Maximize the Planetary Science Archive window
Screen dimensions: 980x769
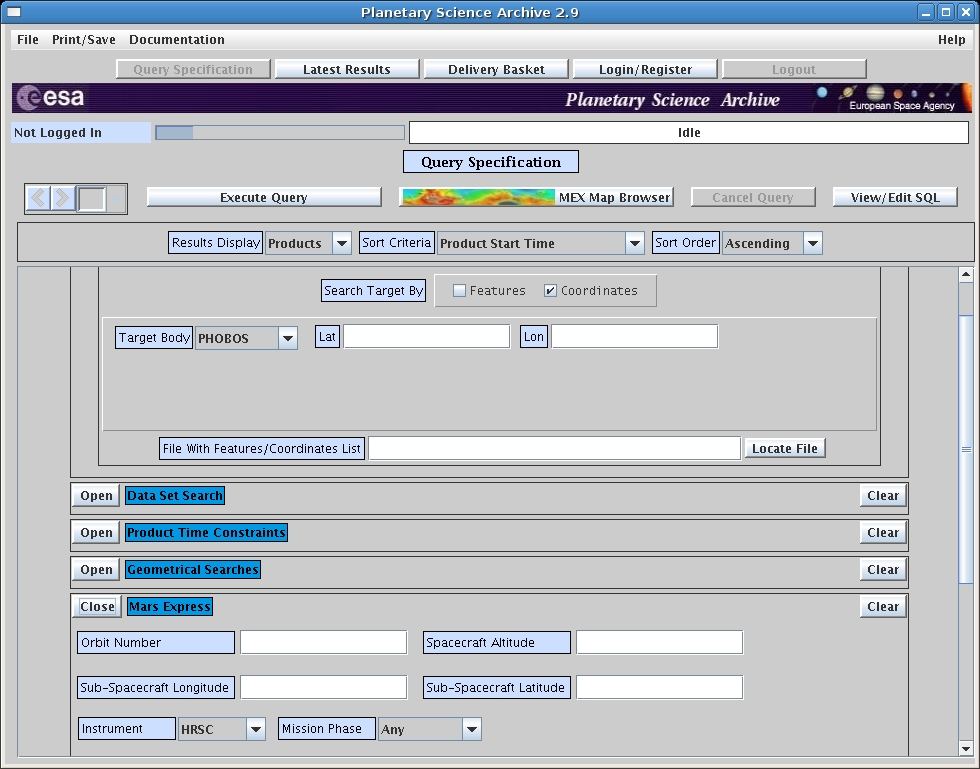[946, 12]
